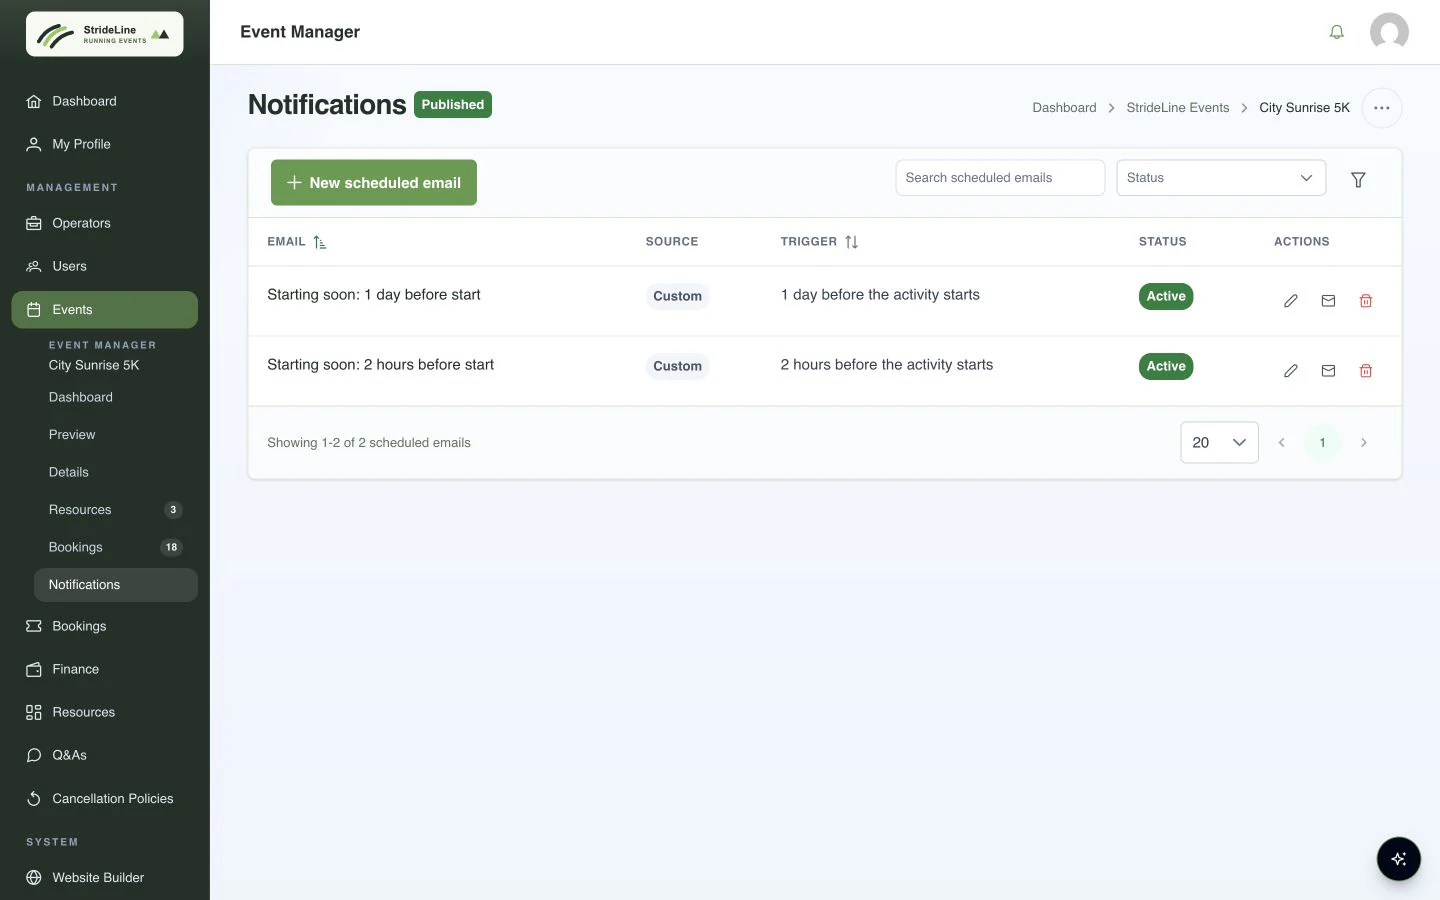Screen dimensions: 1440x900
Task: Open the AI assistant sparkle button
Action: pos(1398,858)
